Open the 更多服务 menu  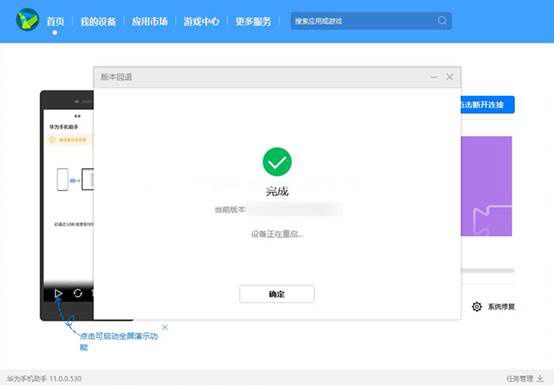tap(253, 22)
